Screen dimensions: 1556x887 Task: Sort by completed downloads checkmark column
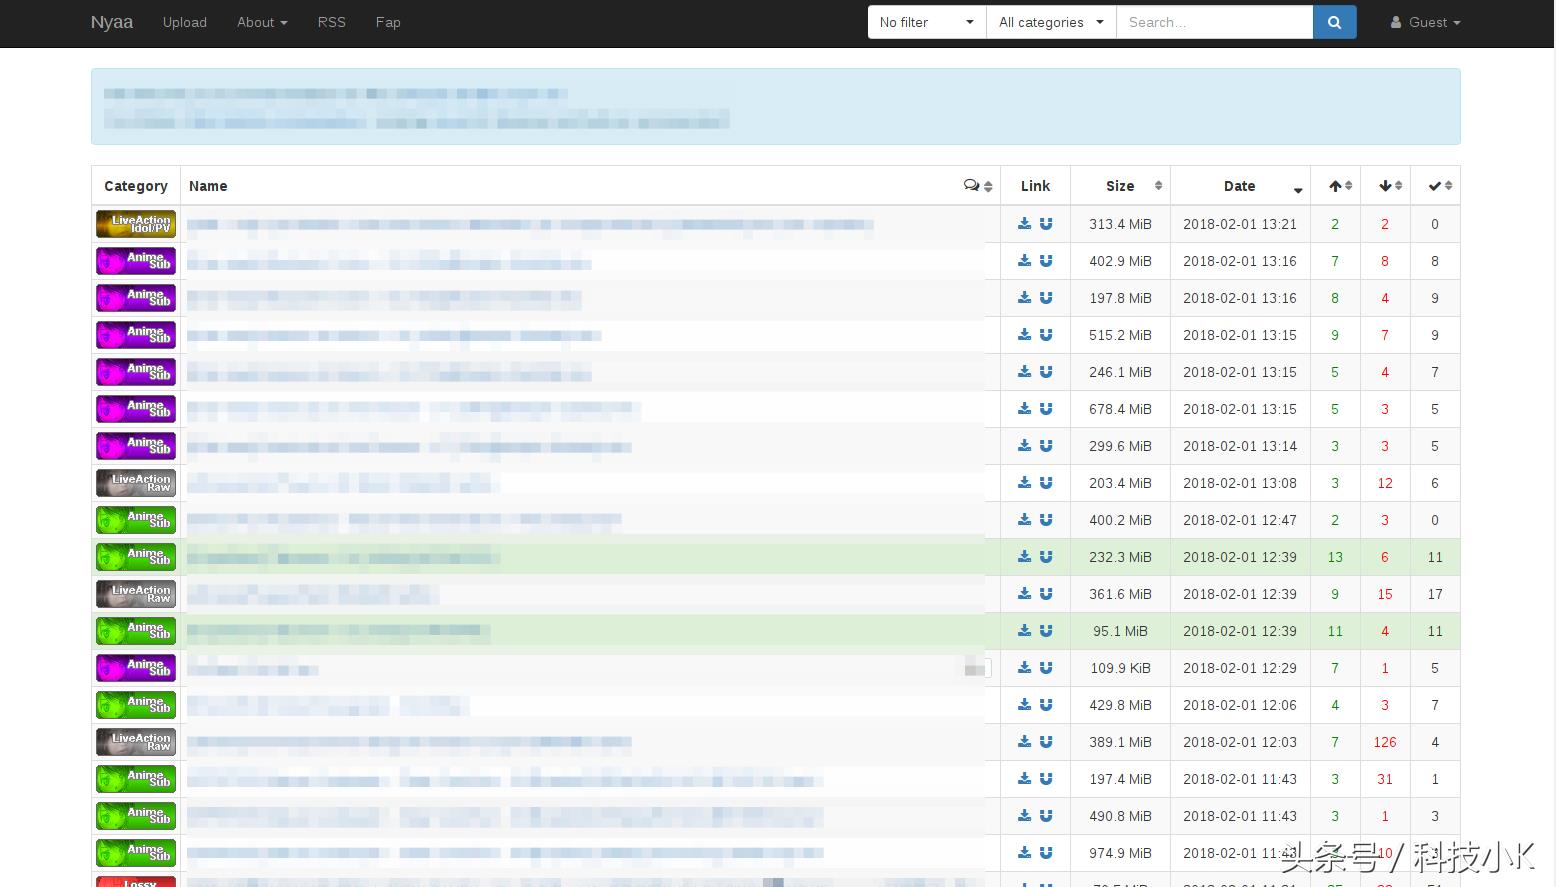(1435, 186)
